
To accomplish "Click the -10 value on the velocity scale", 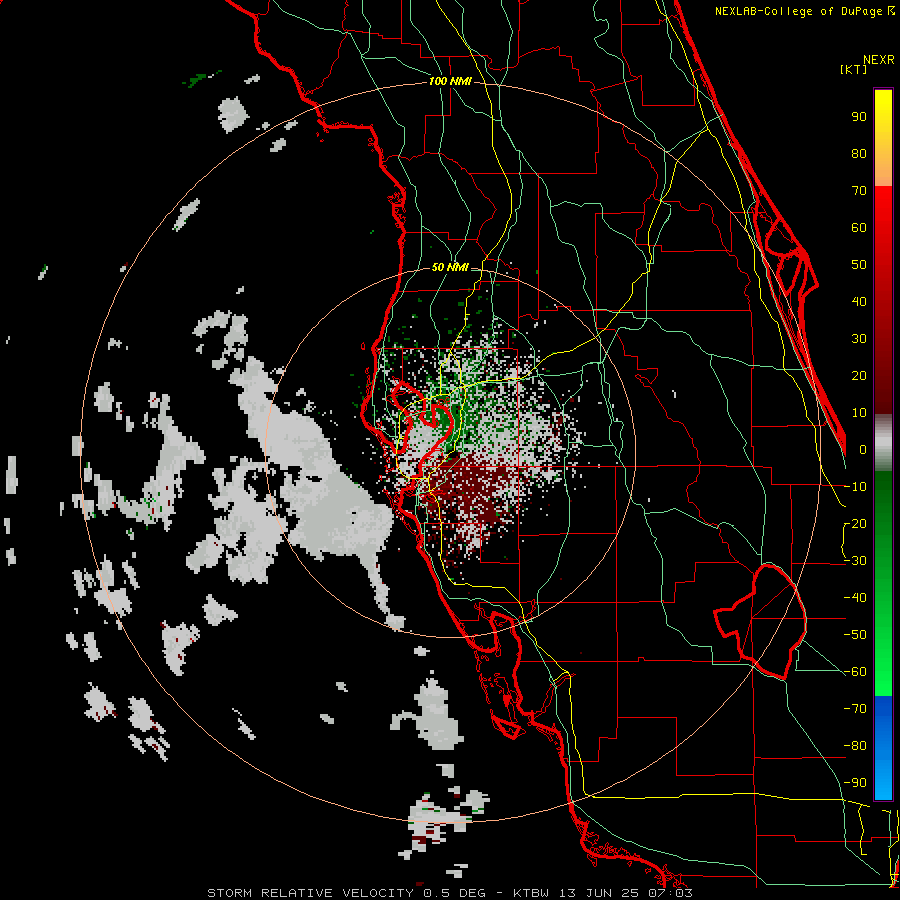I will coord(855,486).
